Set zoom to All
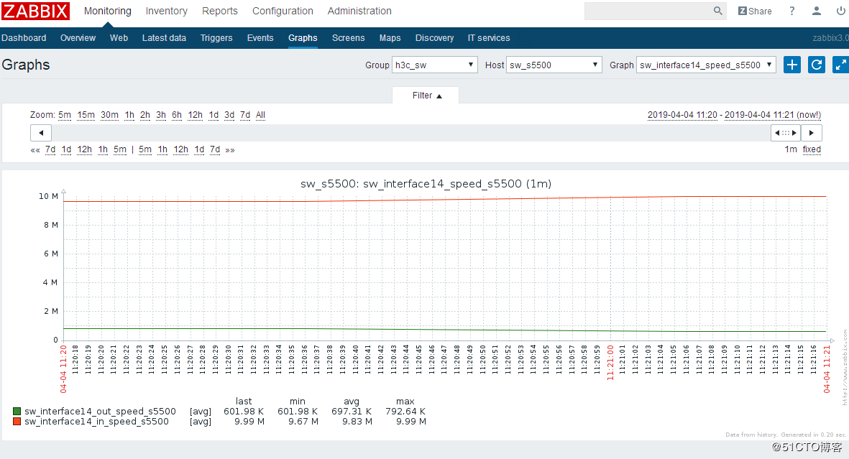 click(x=260, y=115)
